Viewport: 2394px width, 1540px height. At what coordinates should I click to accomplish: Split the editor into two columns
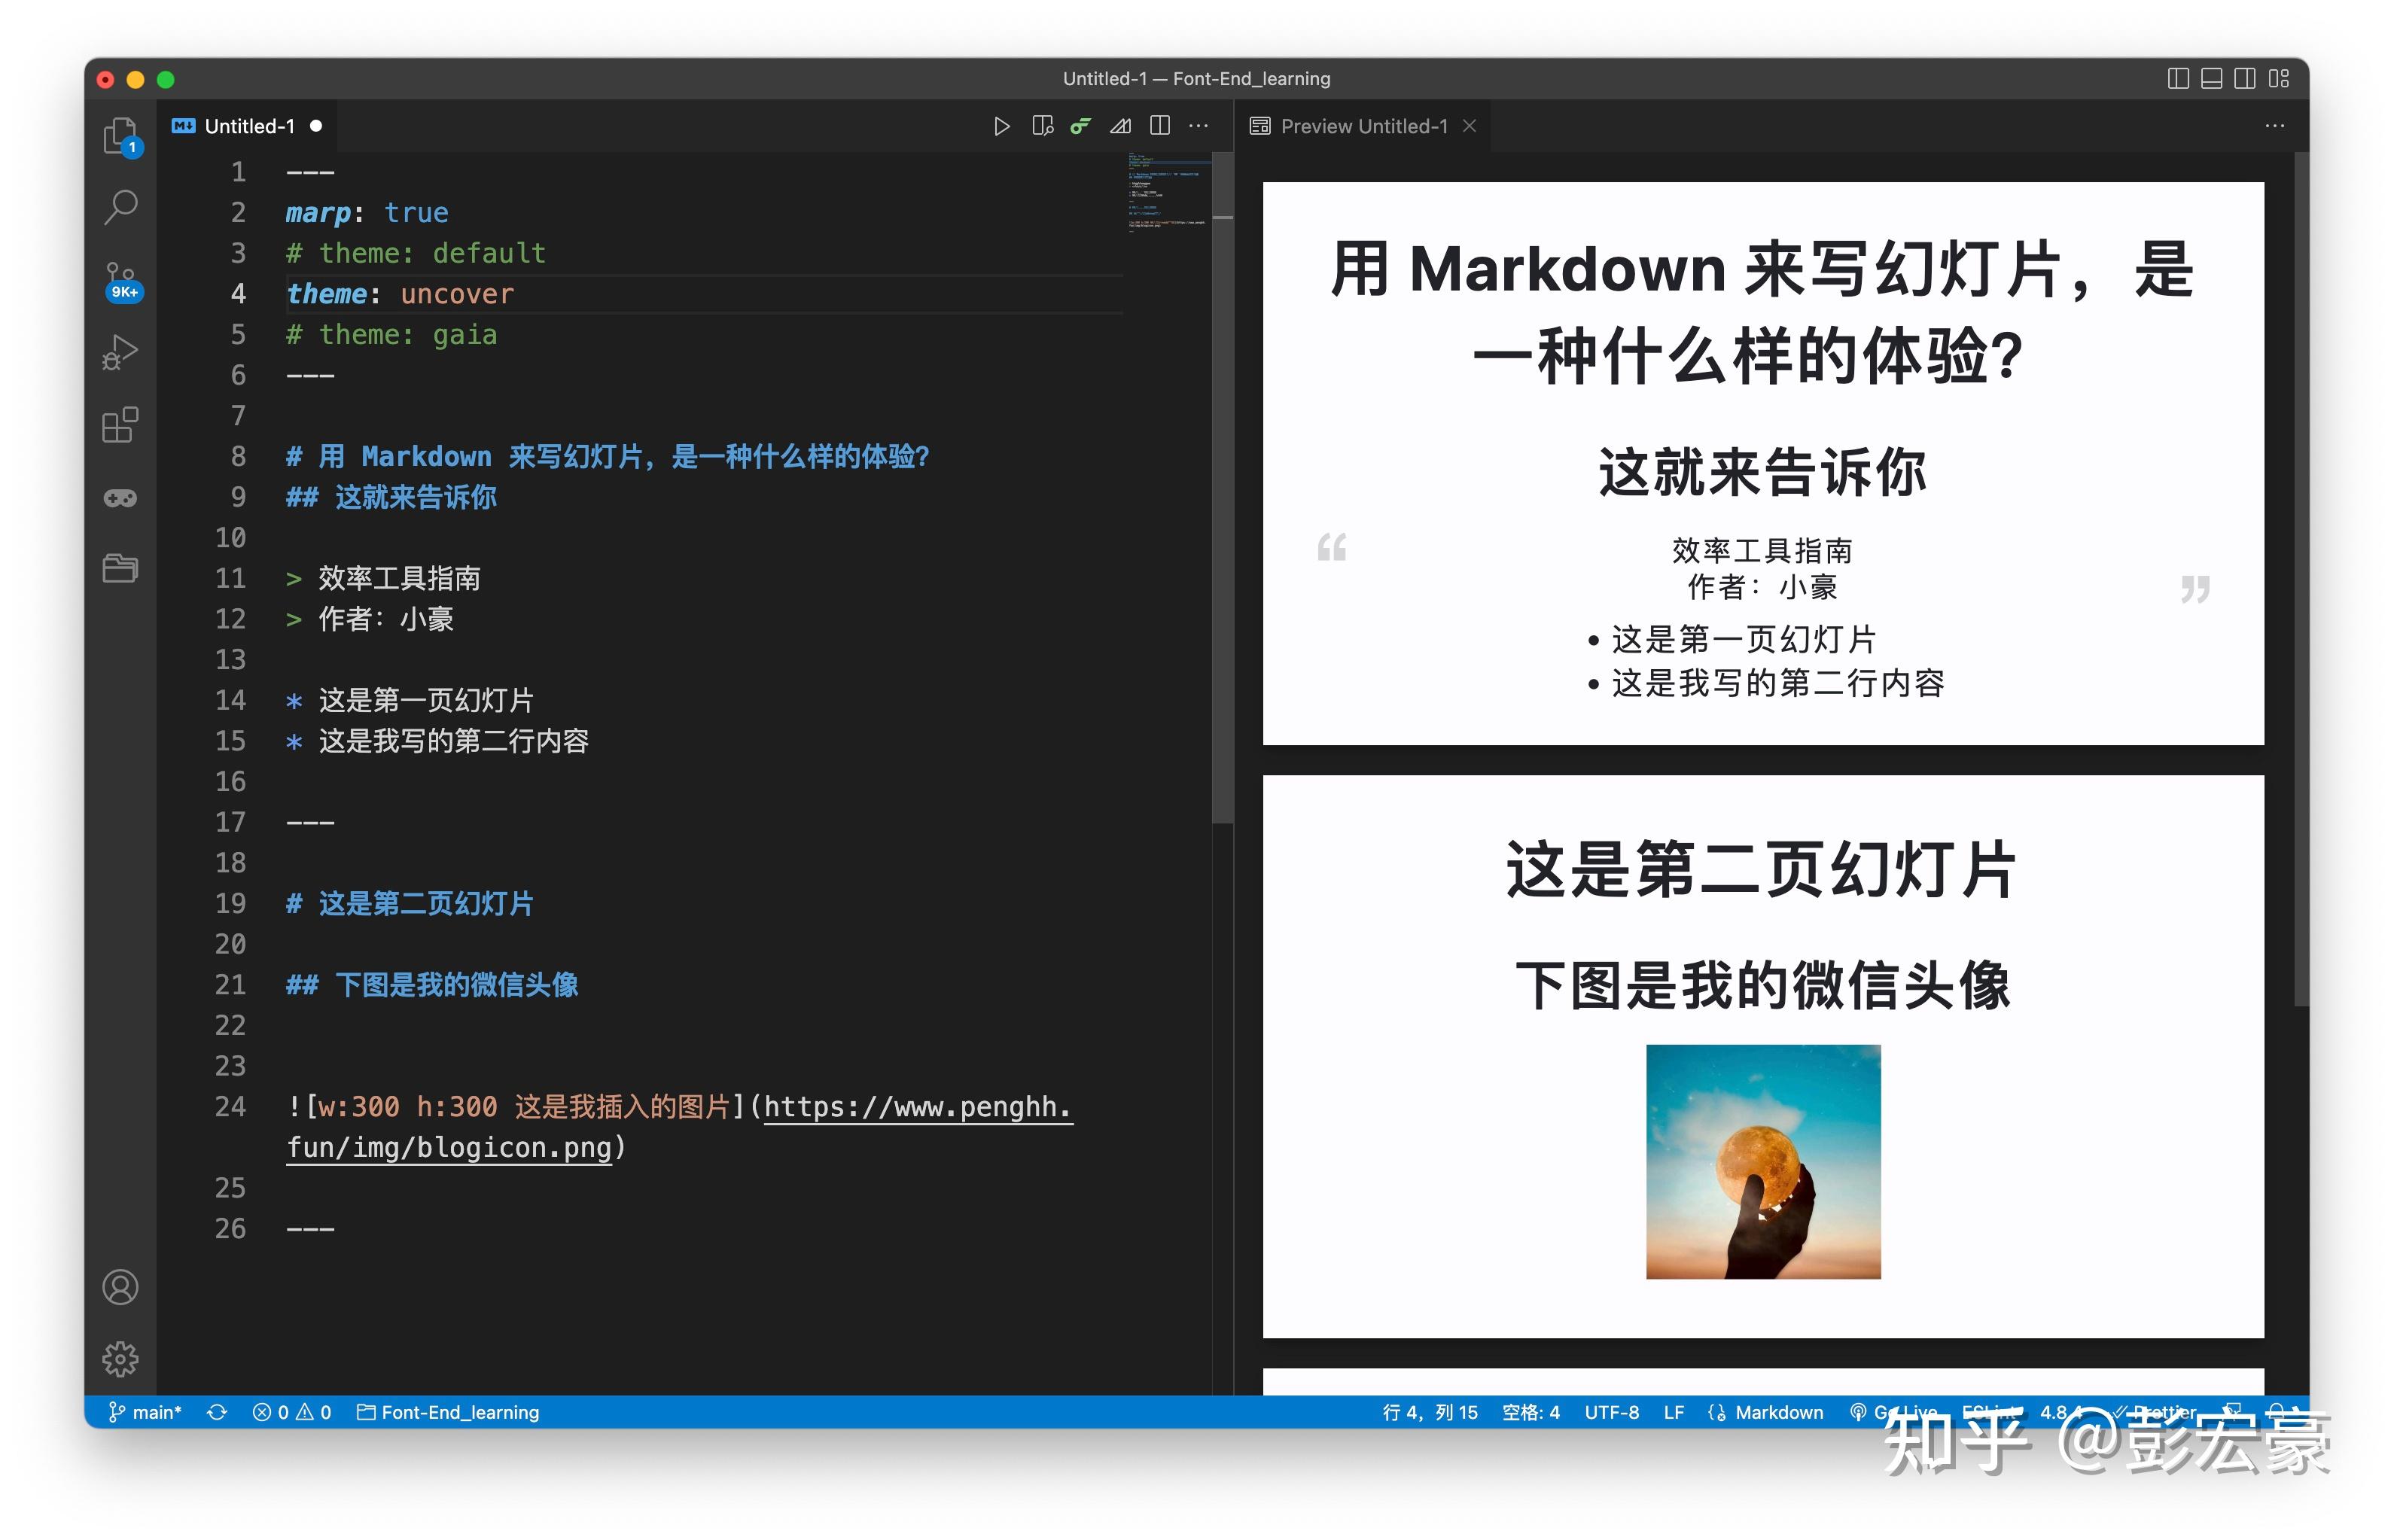point(1160,126)
